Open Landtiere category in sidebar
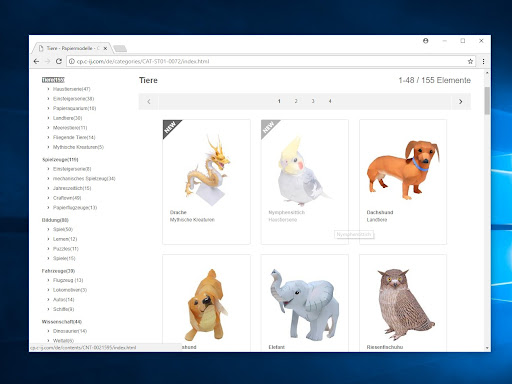The width and height of the screenshot is (512, 384). 67,118
